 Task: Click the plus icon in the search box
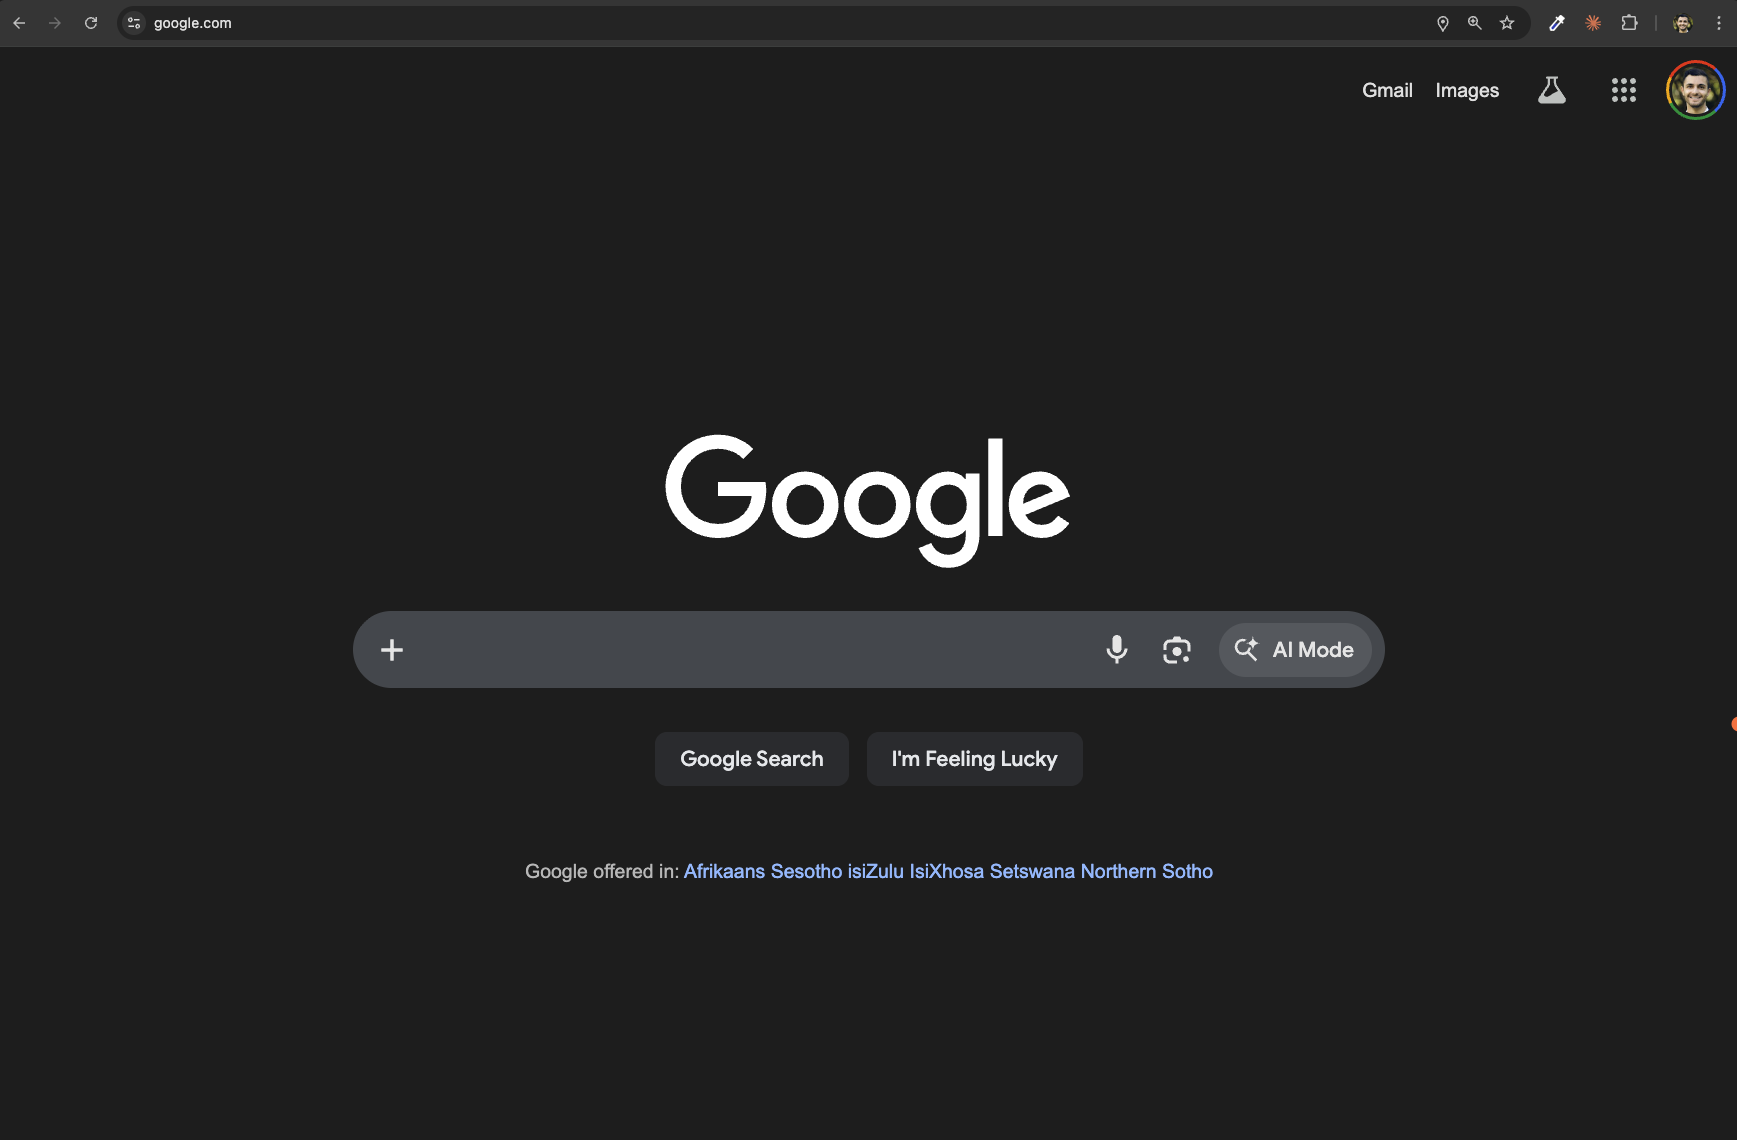pyautogui.click(x=392, y=650)
